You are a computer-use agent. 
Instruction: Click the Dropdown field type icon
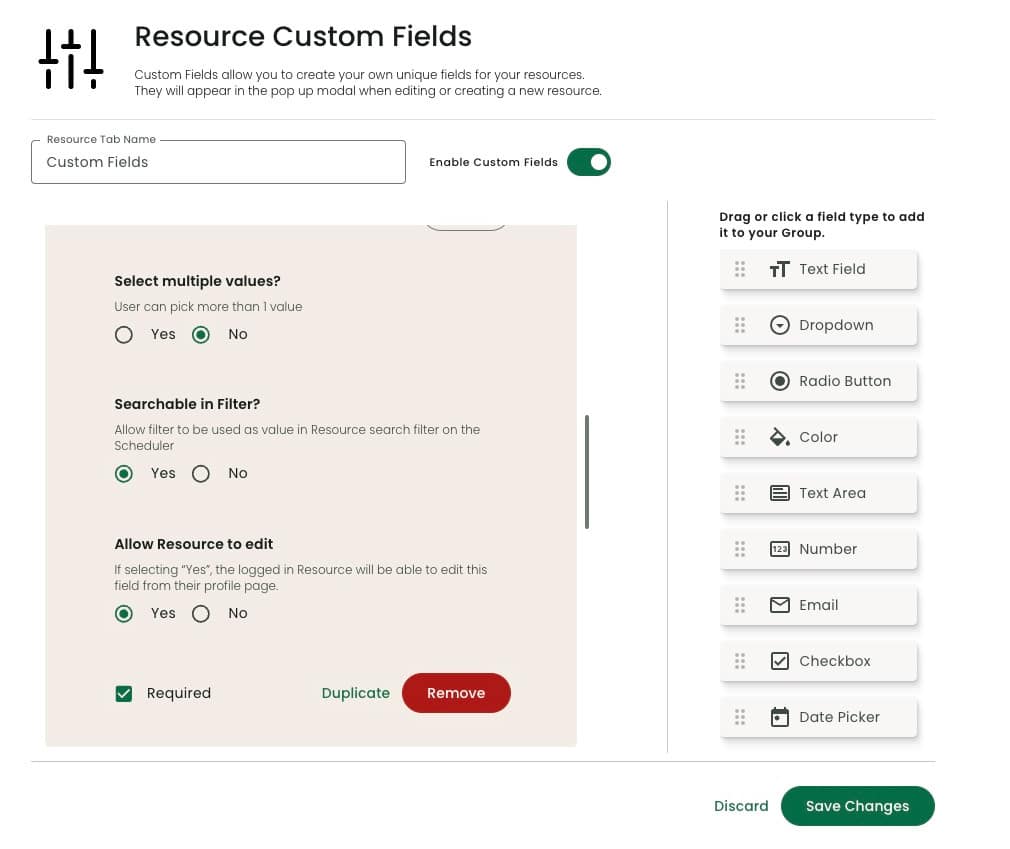pos(780,325)
